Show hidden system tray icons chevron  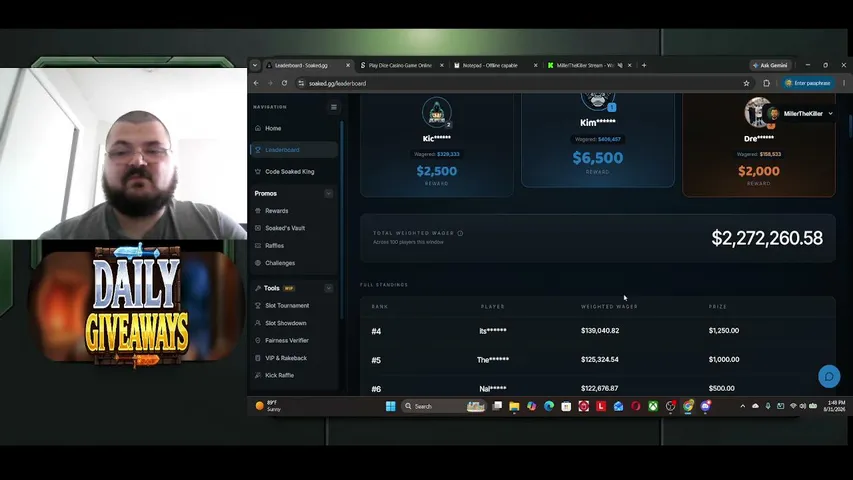(743, 407)
